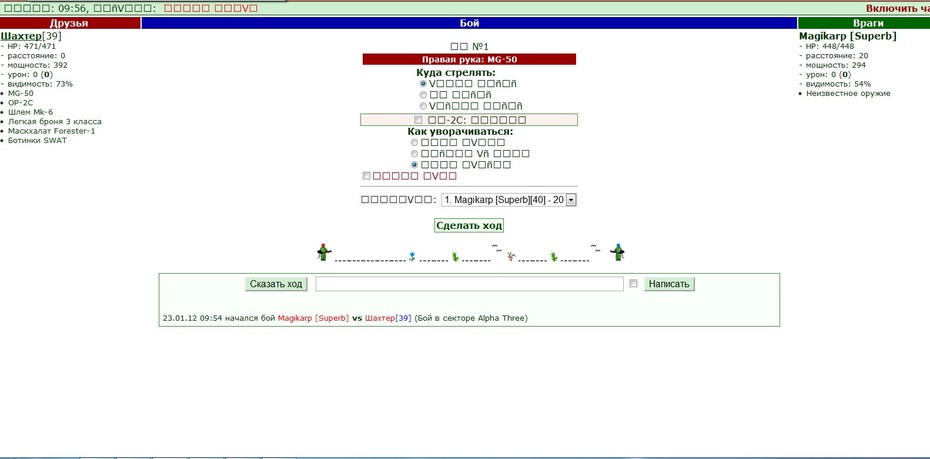Select the last radio option under Как уворачиваться
This screenshot has width=930, height=459.
tap(414, 164)
